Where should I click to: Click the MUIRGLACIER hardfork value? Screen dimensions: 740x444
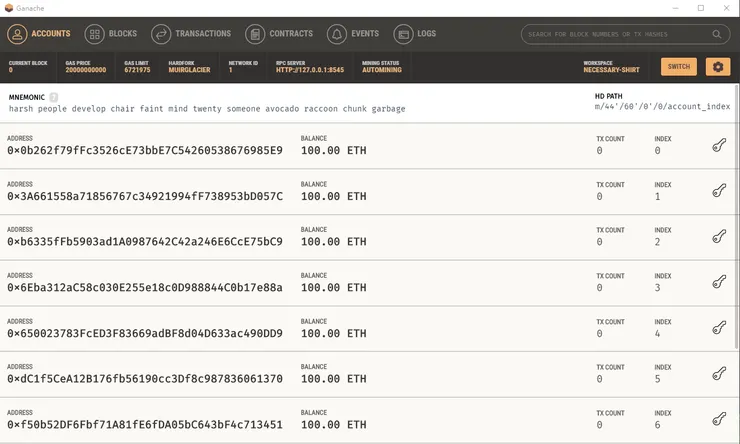click(189, 70)
